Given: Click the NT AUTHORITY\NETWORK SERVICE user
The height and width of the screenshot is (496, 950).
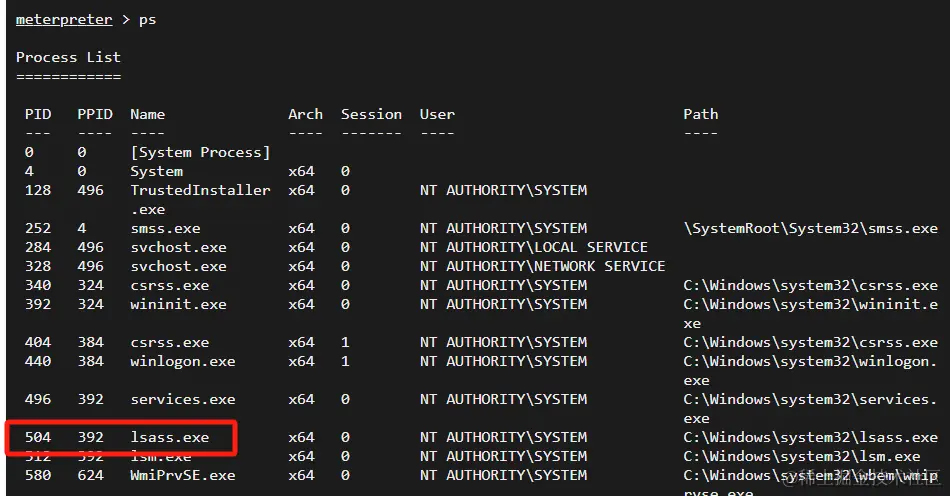Looking at the screenshot, I should (542, 266).
